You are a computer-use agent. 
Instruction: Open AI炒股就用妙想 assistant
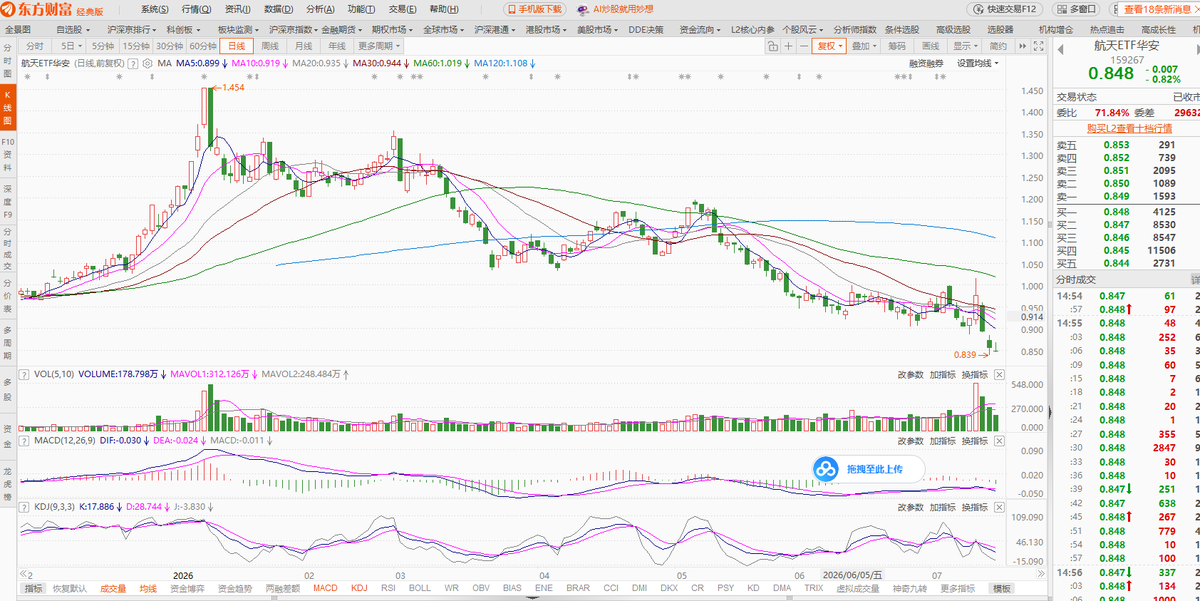click(x=616, y=8)
